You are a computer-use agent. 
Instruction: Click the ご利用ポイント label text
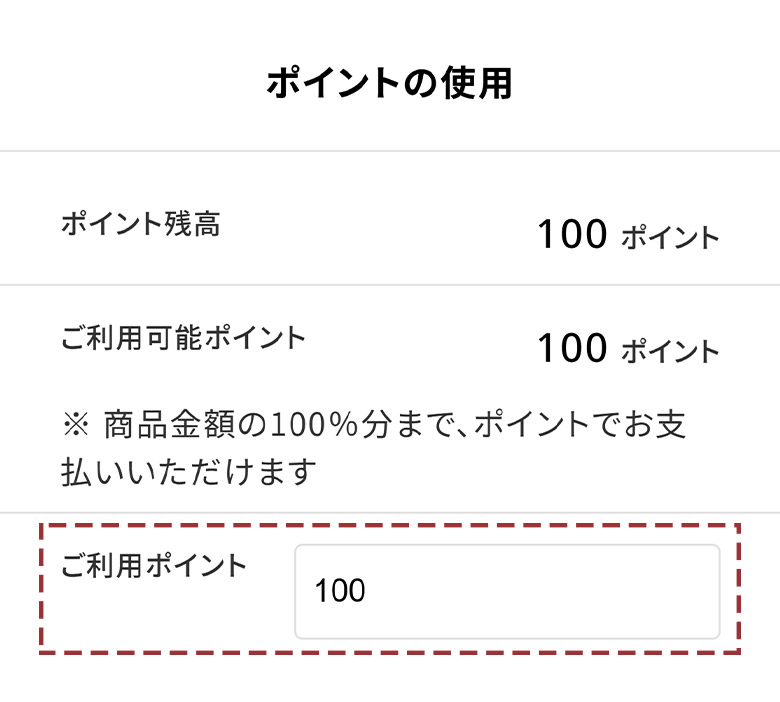coord(153,566)
